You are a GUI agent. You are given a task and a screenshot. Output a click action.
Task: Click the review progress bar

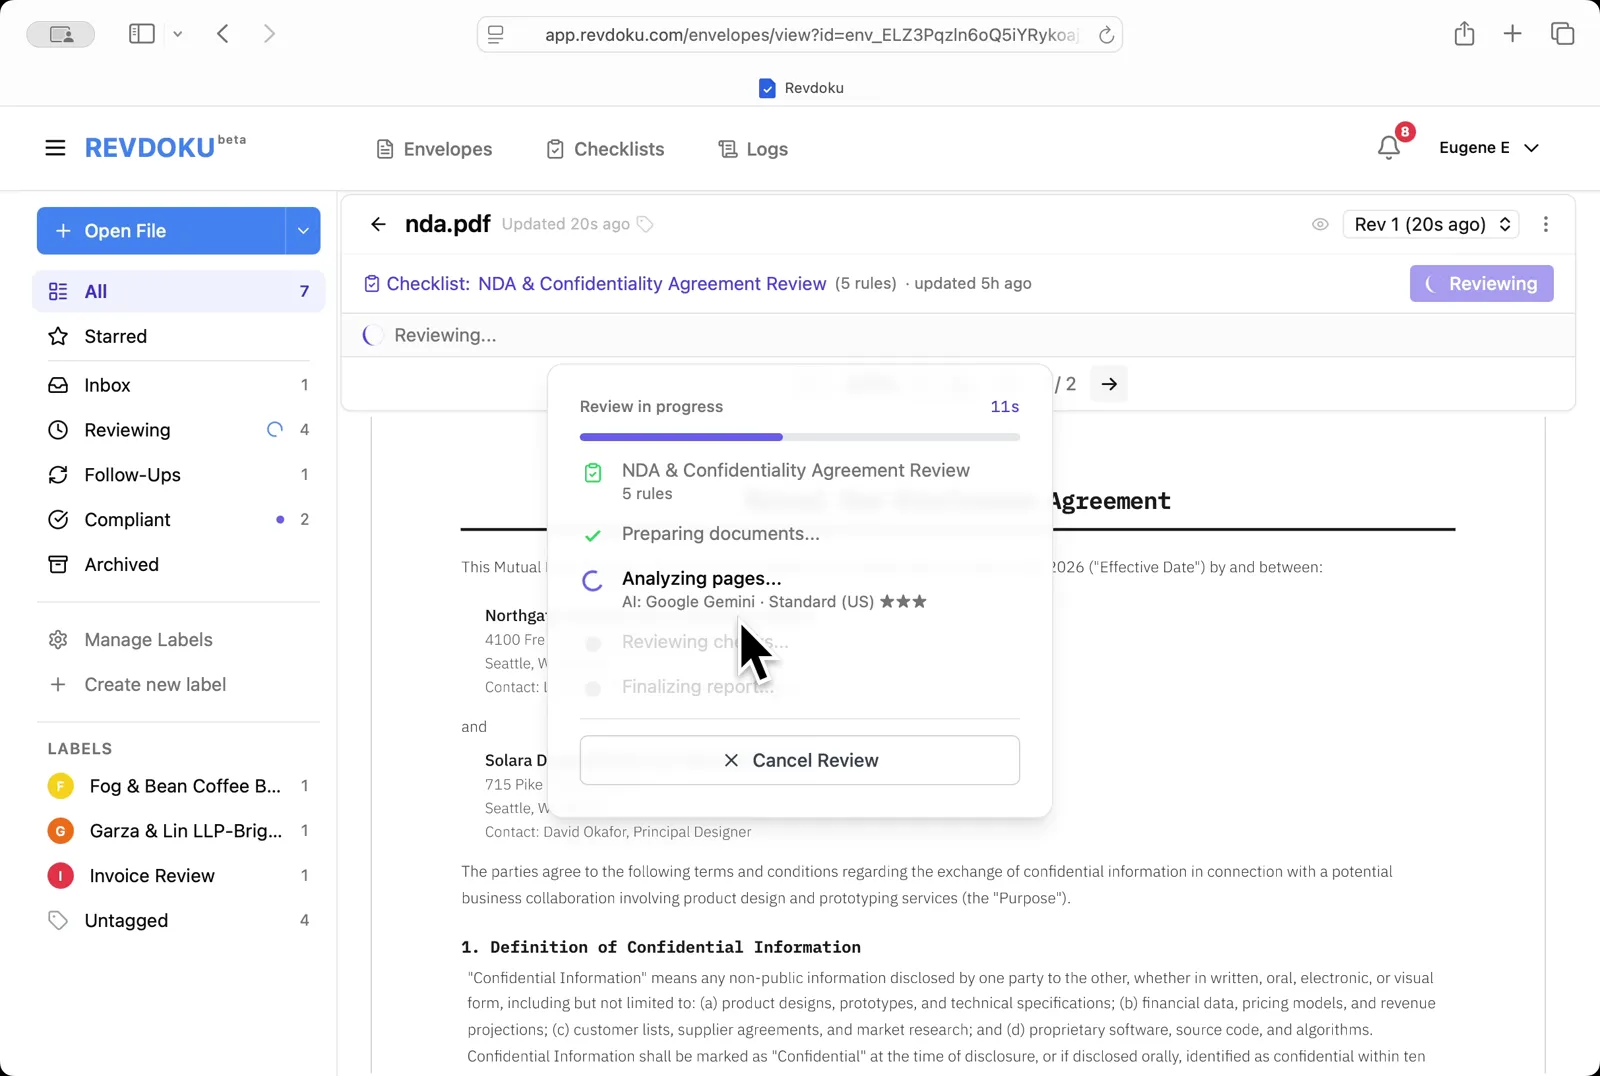coord(799,437)
